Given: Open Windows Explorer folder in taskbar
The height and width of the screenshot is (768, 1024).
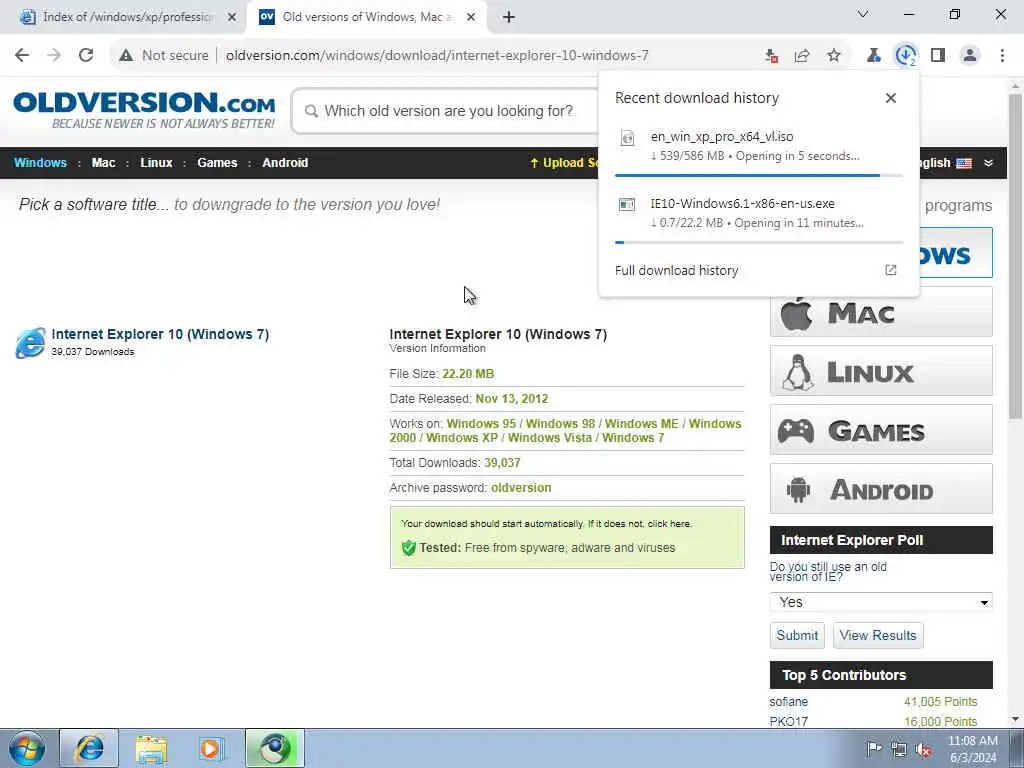Looking at the screenshot, I should pyautogui.click(x=151, y=748).
